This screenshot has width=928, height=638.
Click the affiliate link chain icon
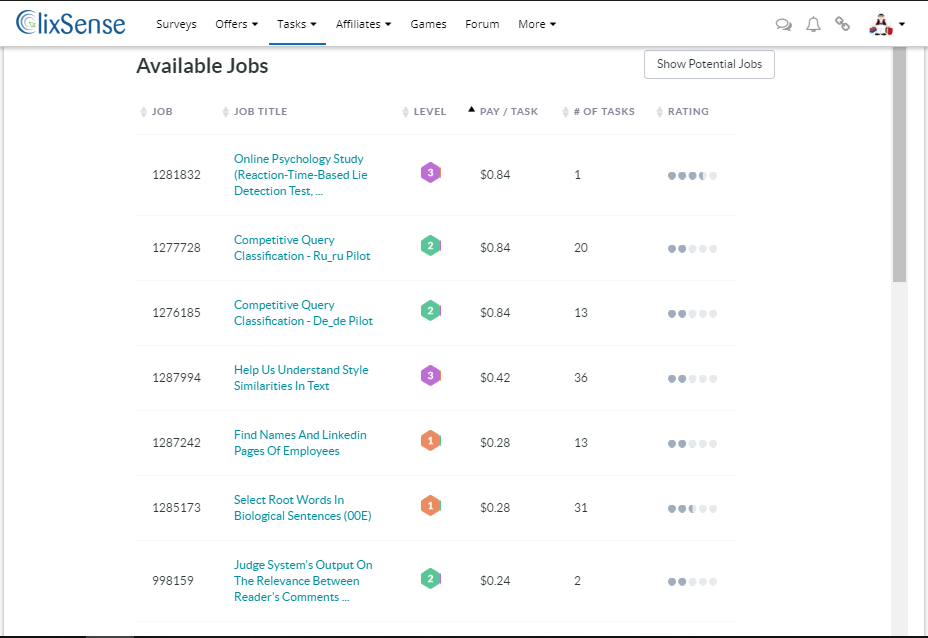pyautogui.click(x=842, y=24)
